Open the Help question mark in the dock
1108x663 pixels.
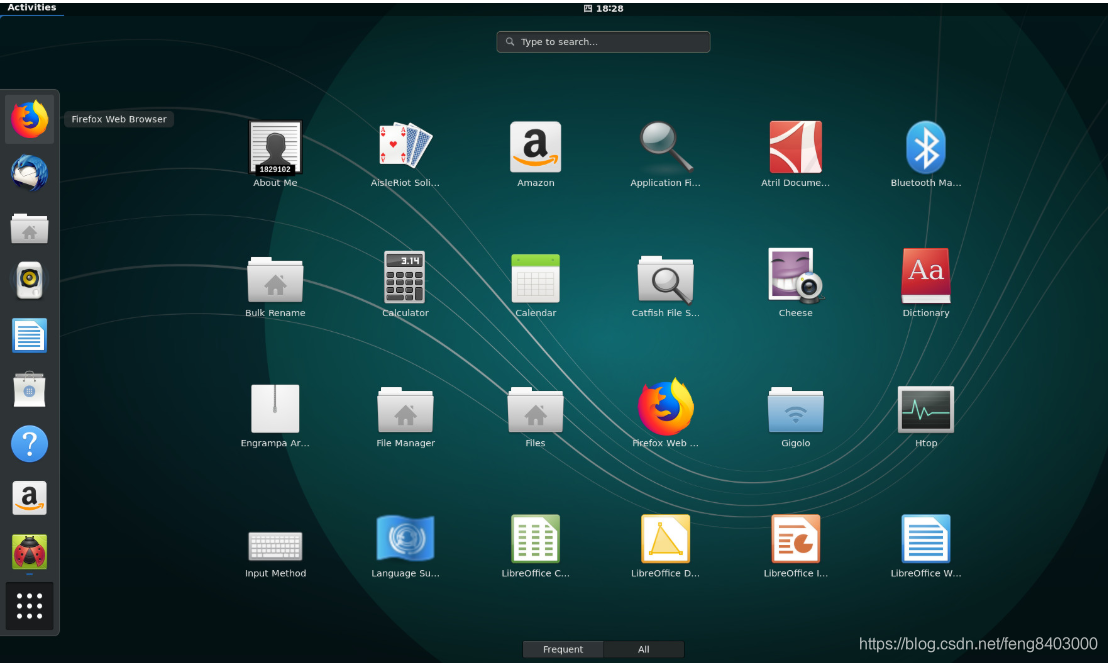tap(30, 444)
